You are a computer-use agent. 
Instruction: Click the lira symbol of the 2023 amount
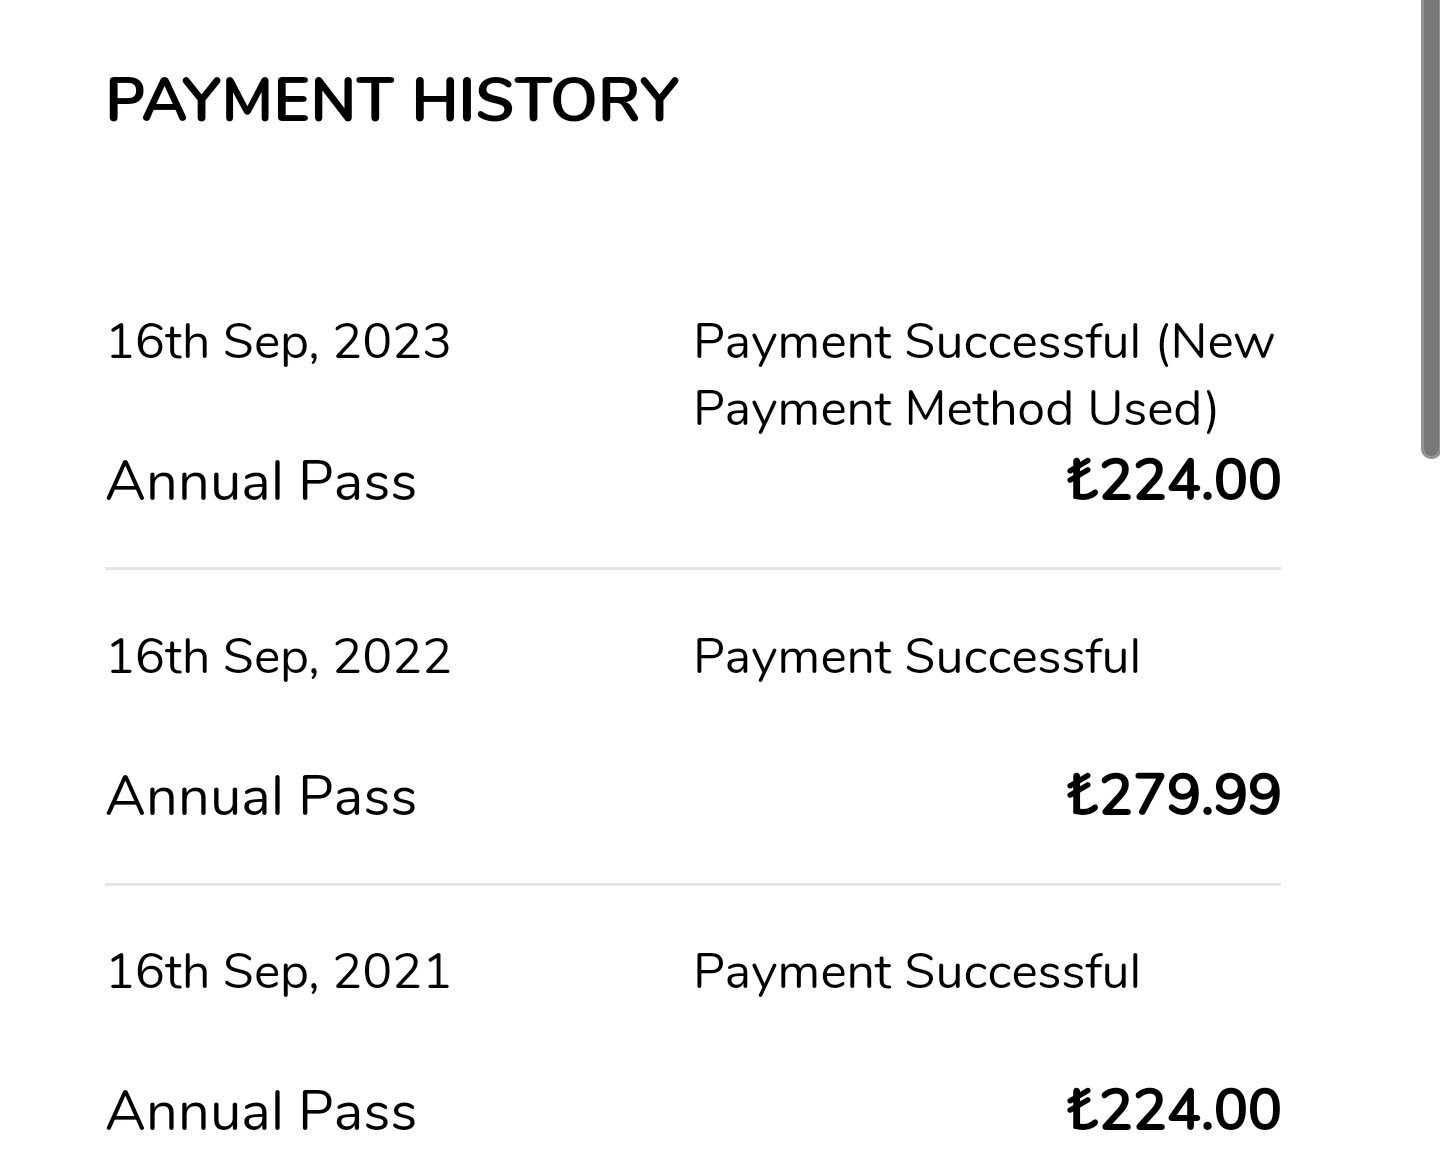click(x=1084, y=480)
